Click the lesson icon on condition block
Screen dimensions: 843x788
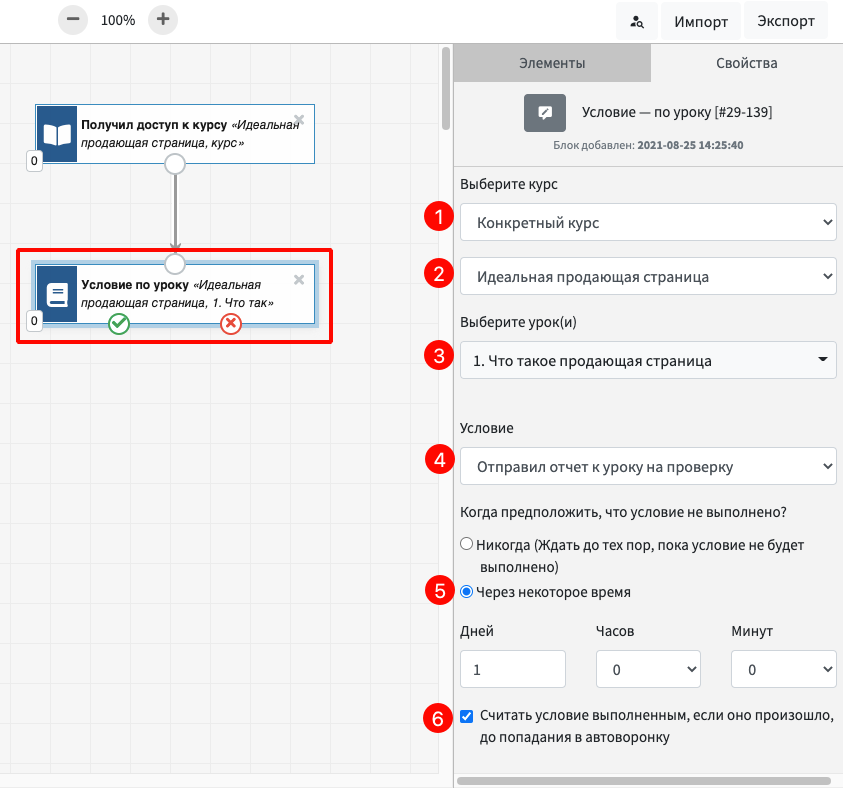57,295
